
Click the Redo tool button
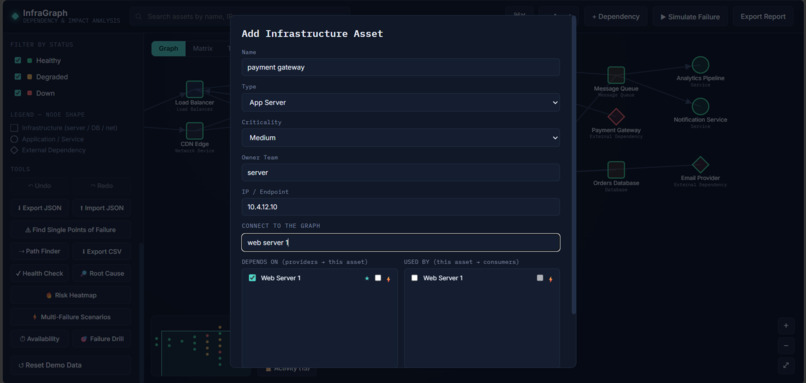pos(101,186)
